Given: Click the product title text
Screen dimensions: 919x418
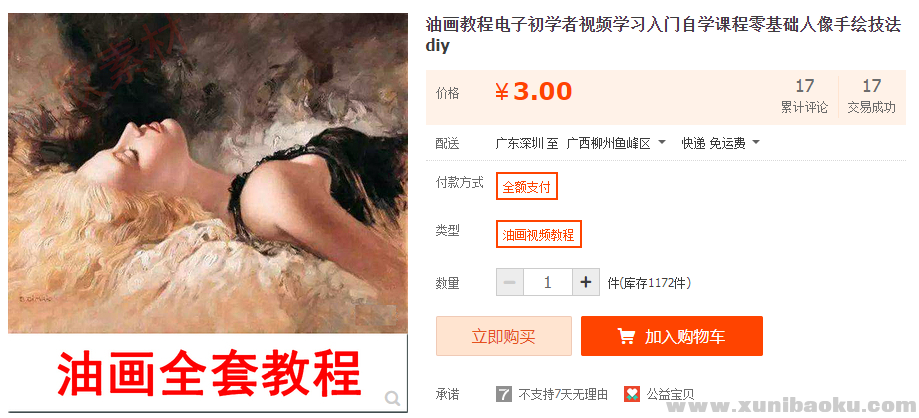Looking at the screenshot, I should (x=663, y=36).
